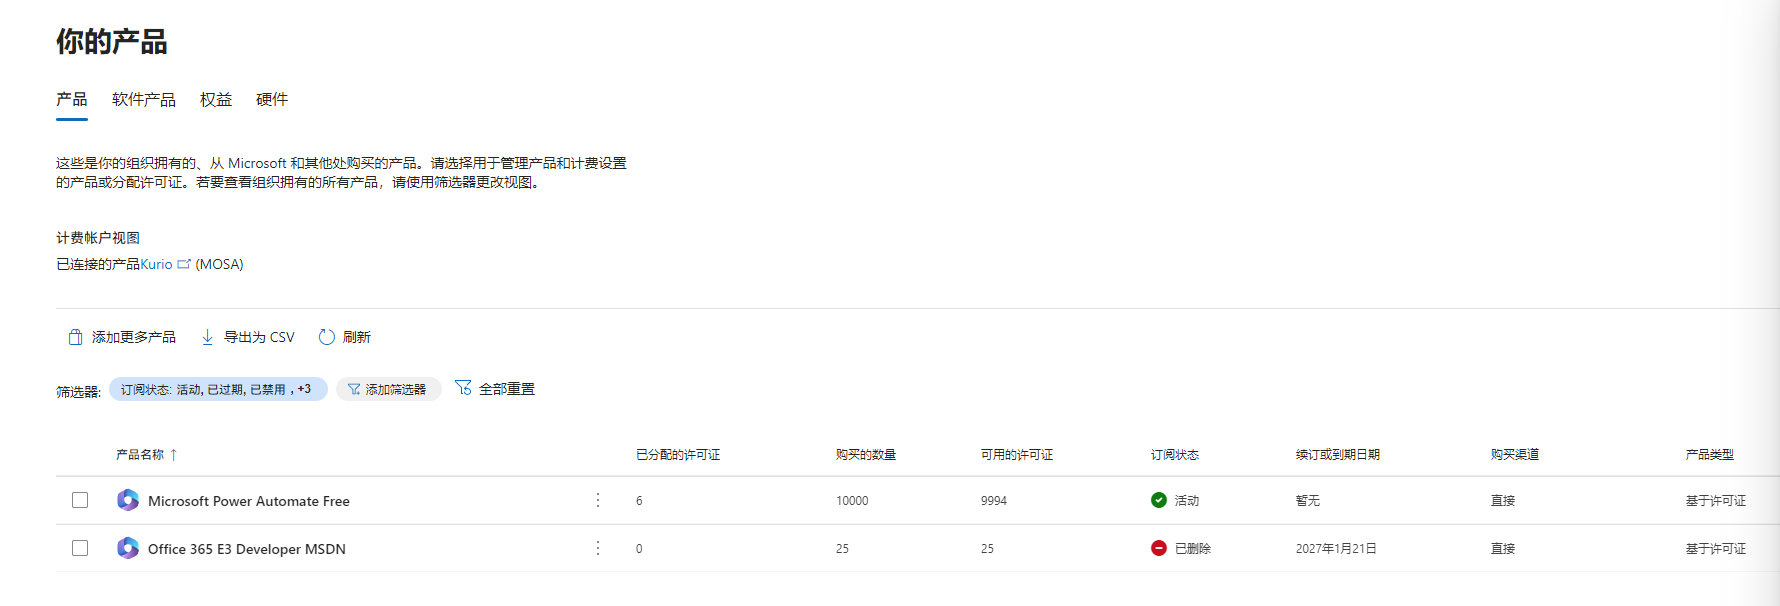1780x606 pixels.
Task: Select the Office 365 E3 Developer MSDN checkbox
Action: (80, 548)
